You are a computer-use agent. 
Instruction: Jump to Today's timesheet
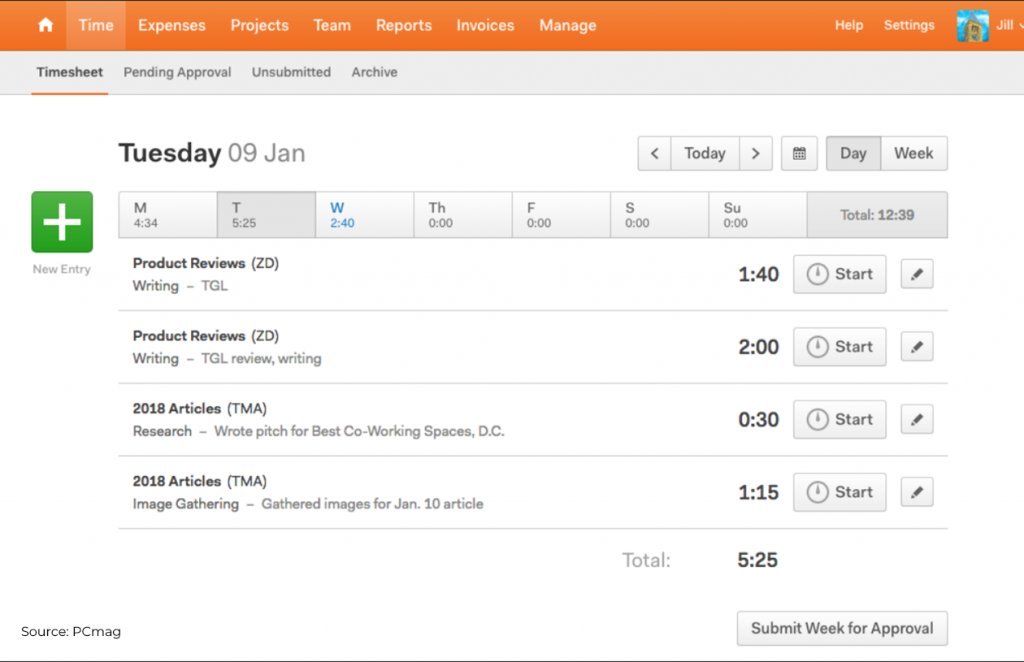tap(704, 153)
